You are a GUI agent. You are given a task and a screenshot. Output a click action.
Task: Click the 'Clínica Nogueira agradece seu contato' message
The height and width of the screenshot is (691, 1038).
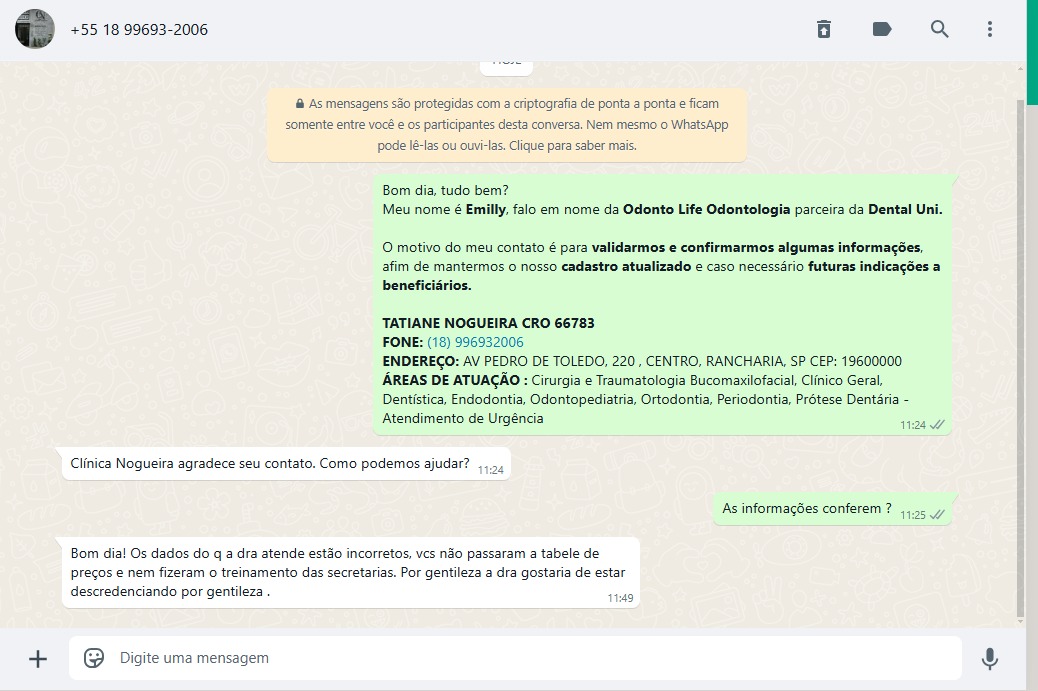[x=270, y=464]
